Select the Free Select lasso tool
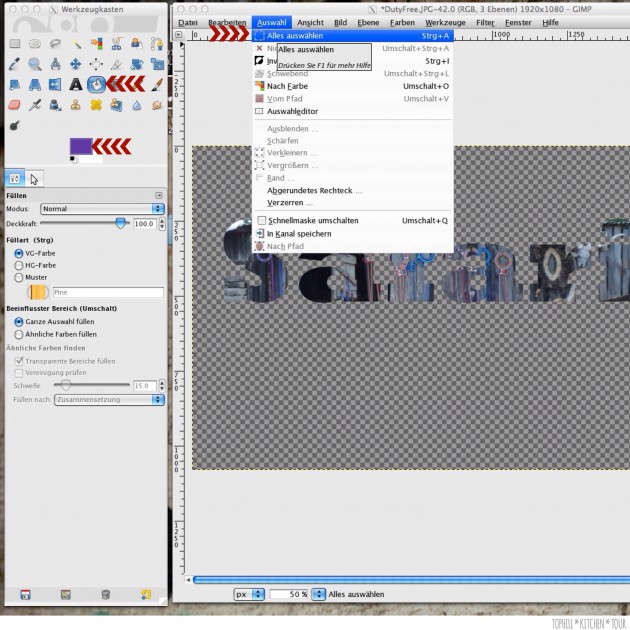630x630 pixels. (55, 43)
